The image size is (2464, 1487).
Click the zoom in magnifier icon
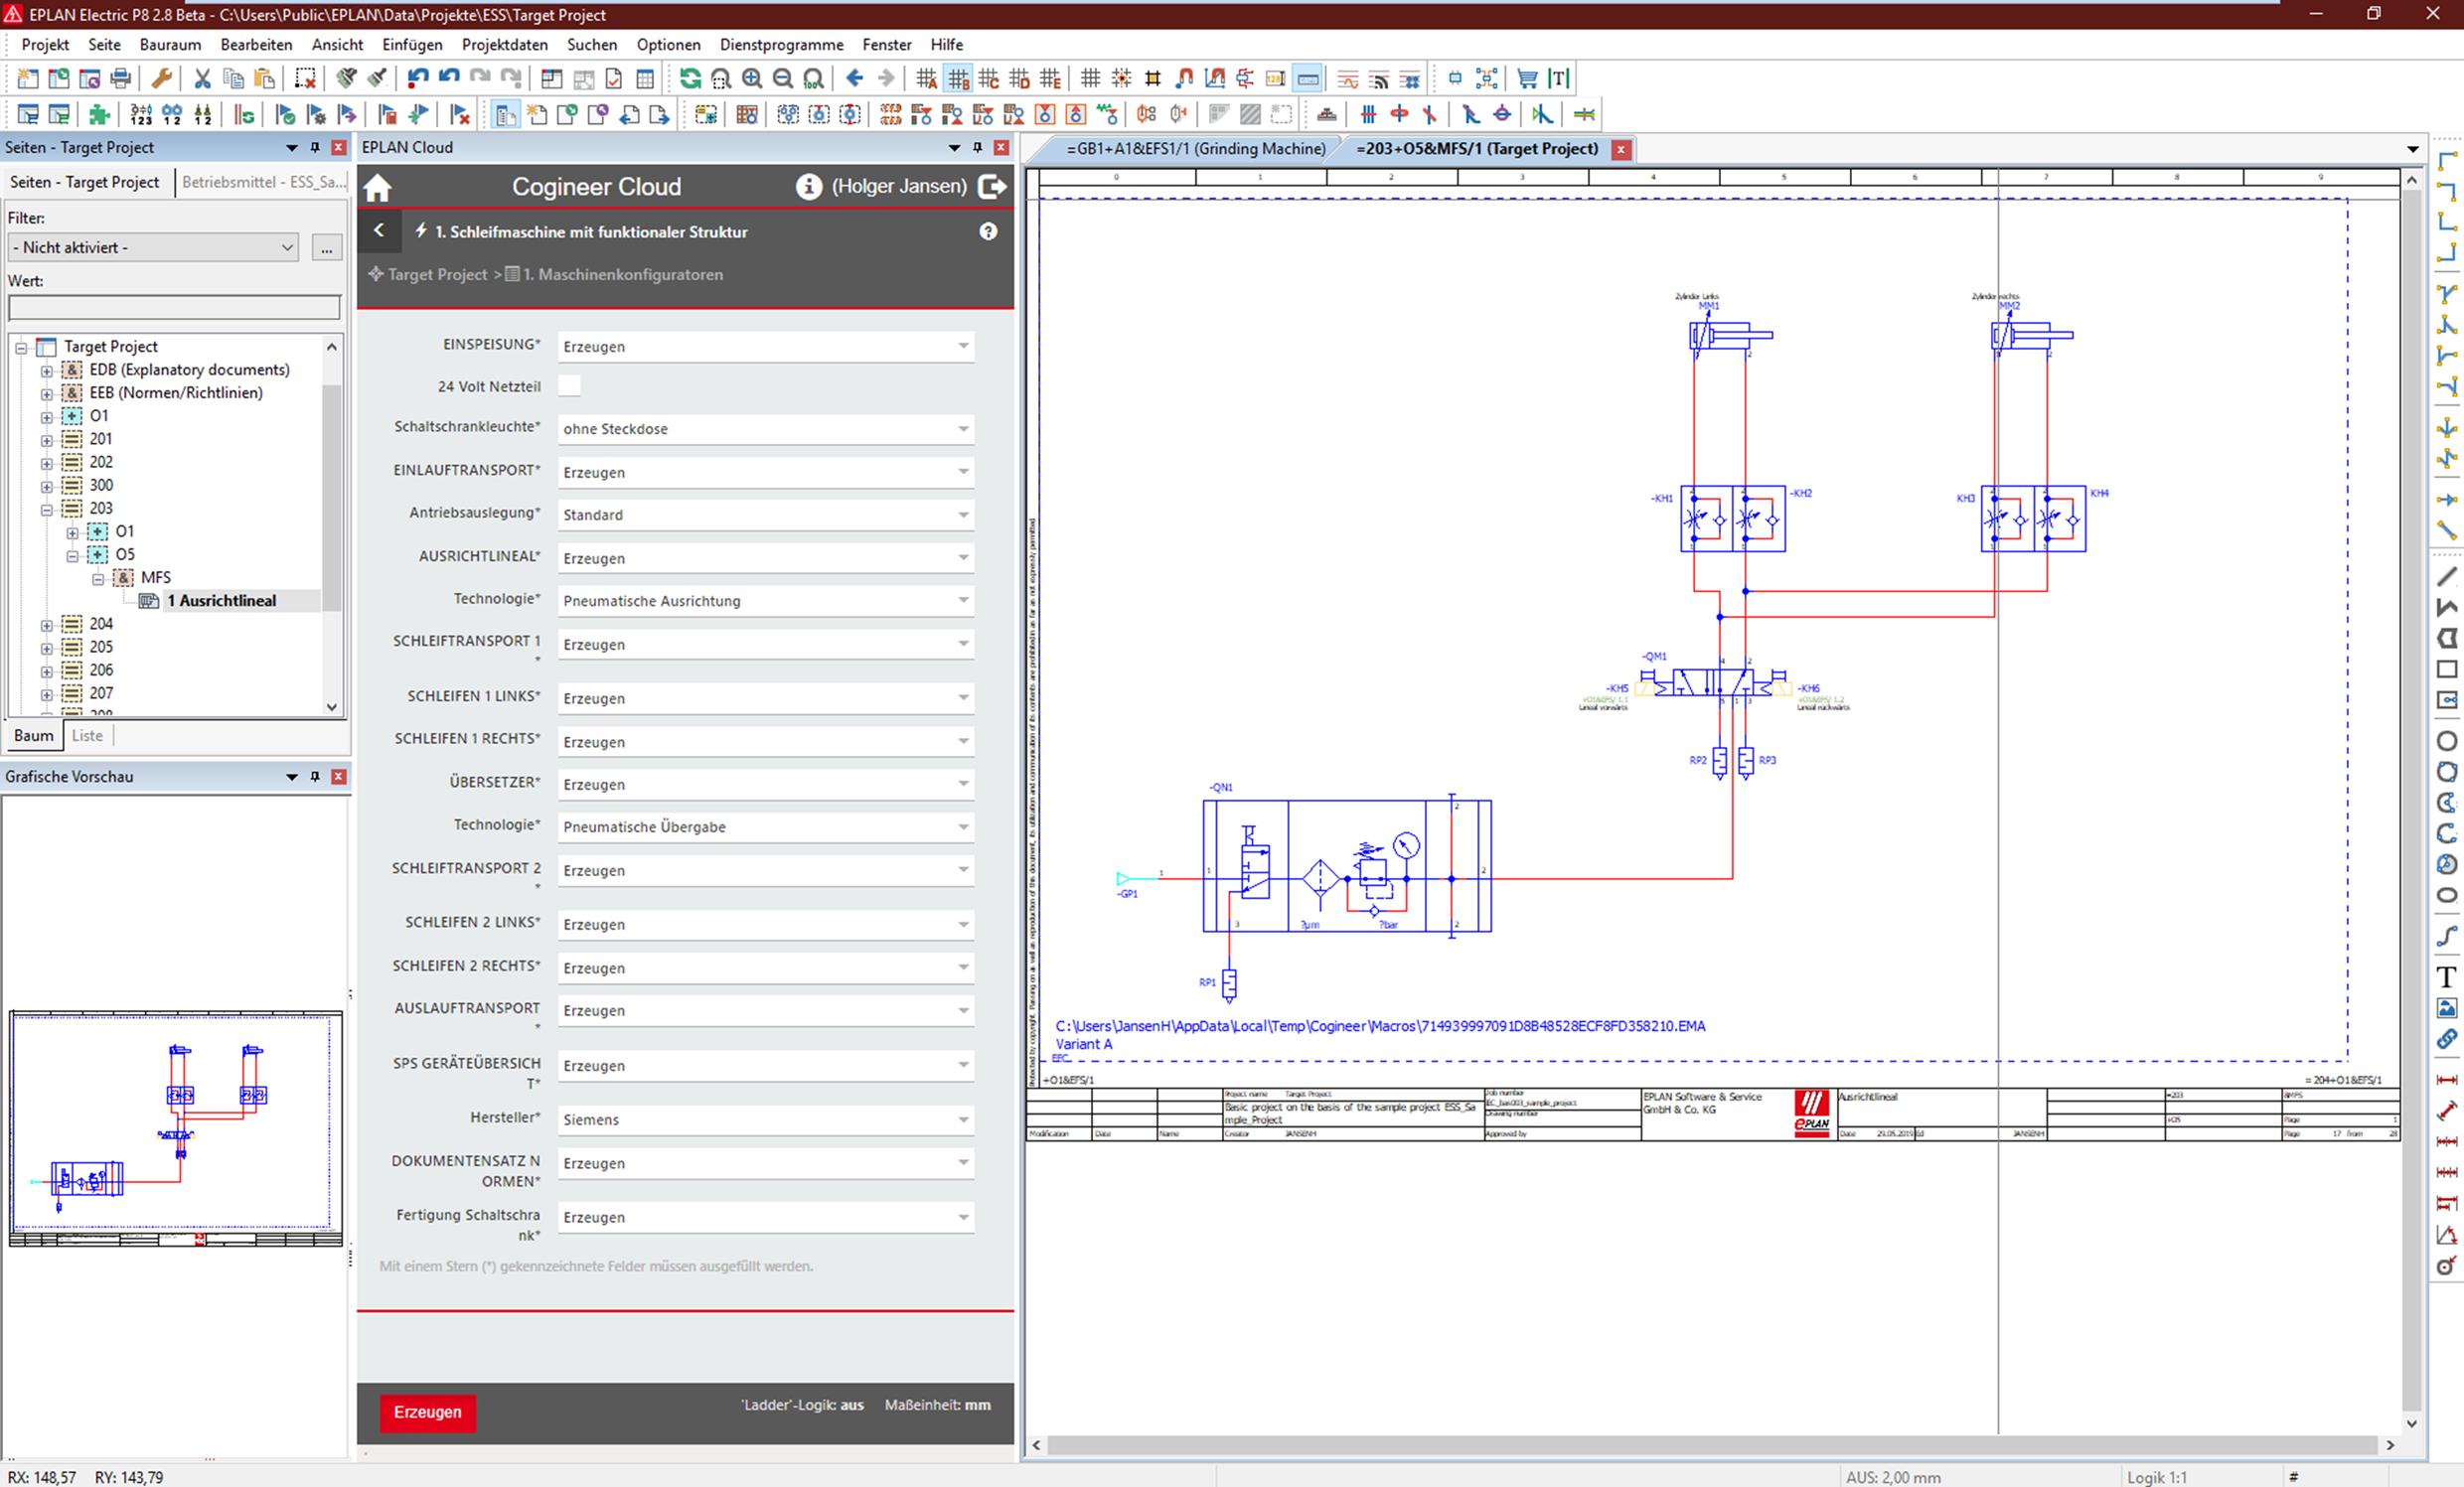[x=752, y=78]
